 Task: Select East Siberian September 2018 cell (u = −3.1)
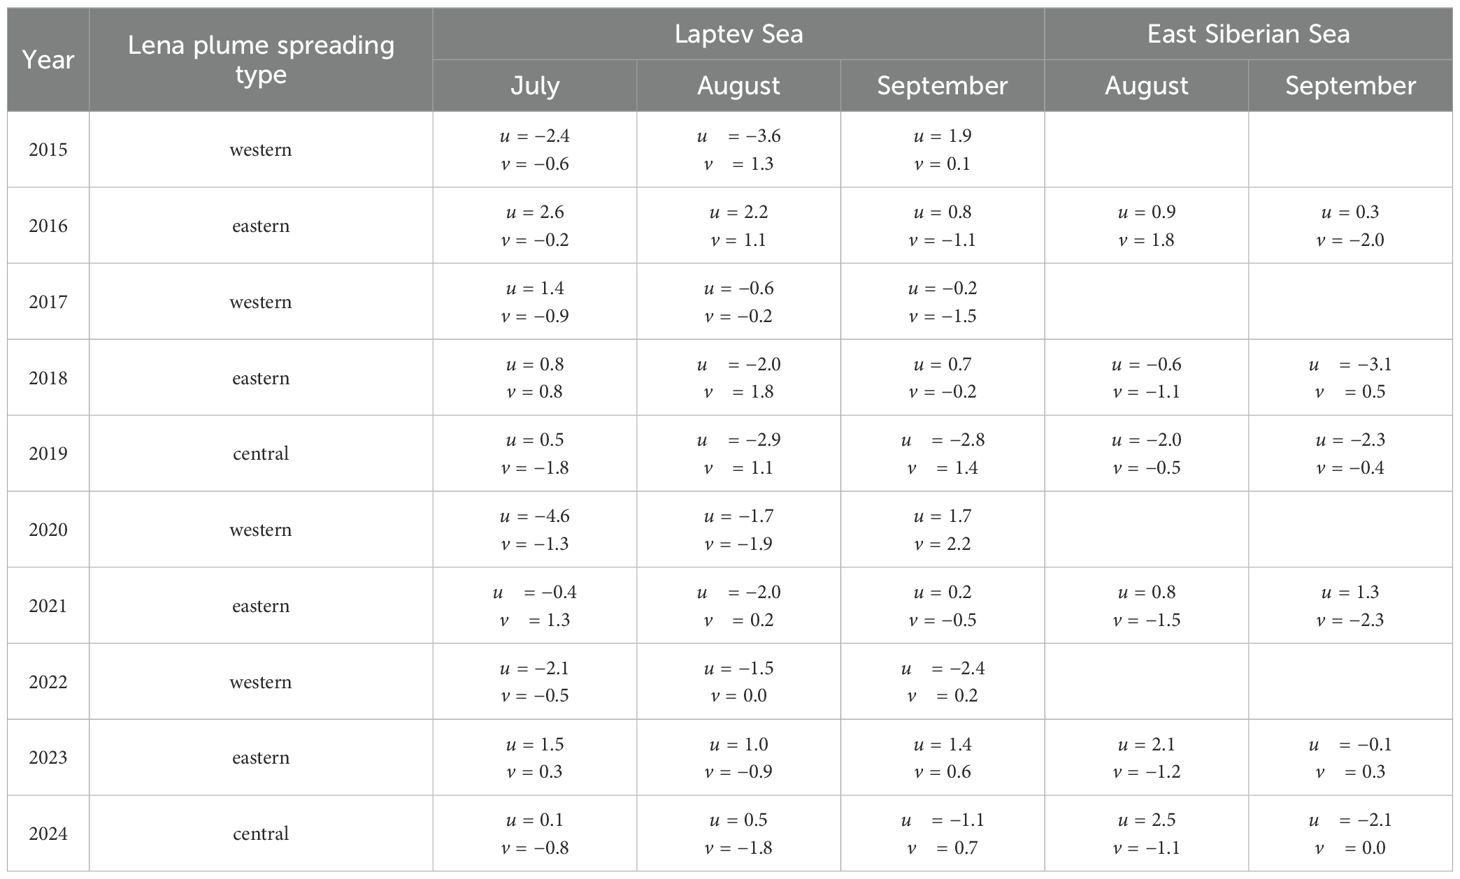[1350, 378]
